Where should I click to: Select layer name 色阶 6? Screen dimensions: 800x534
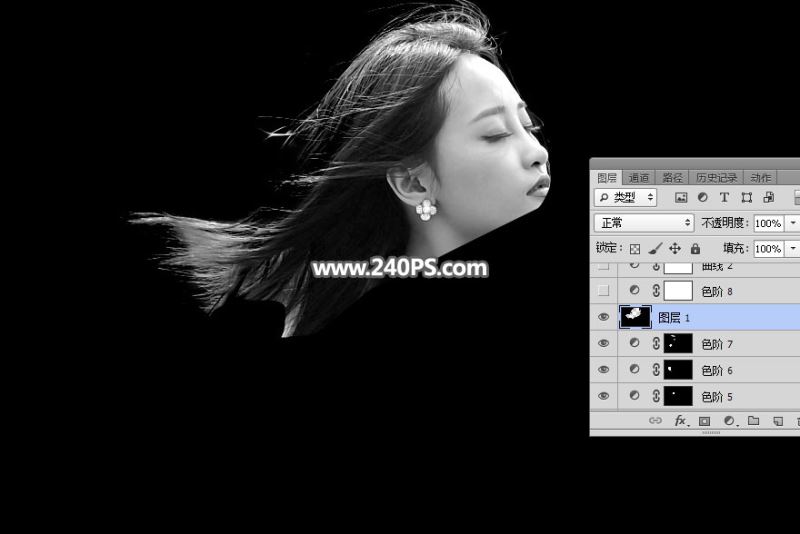pos(717,370)
